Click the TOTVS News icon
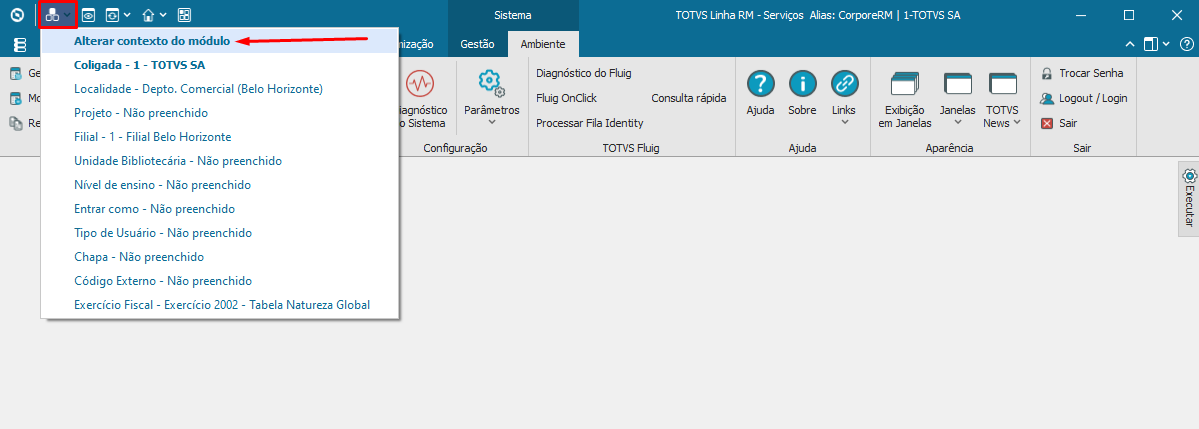This screenshot has width=1199, height=429. coord(1002,84)
